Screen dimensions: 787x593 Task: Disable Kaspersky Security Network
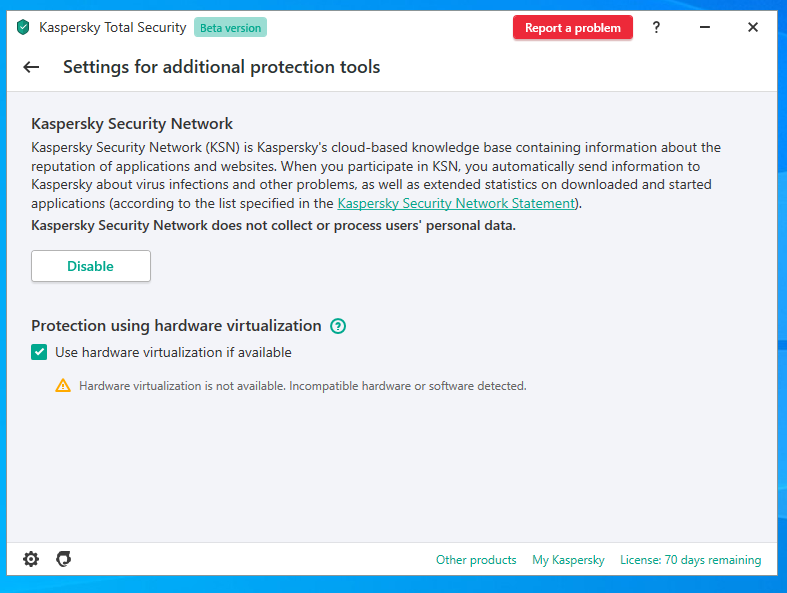pos(91,266)
